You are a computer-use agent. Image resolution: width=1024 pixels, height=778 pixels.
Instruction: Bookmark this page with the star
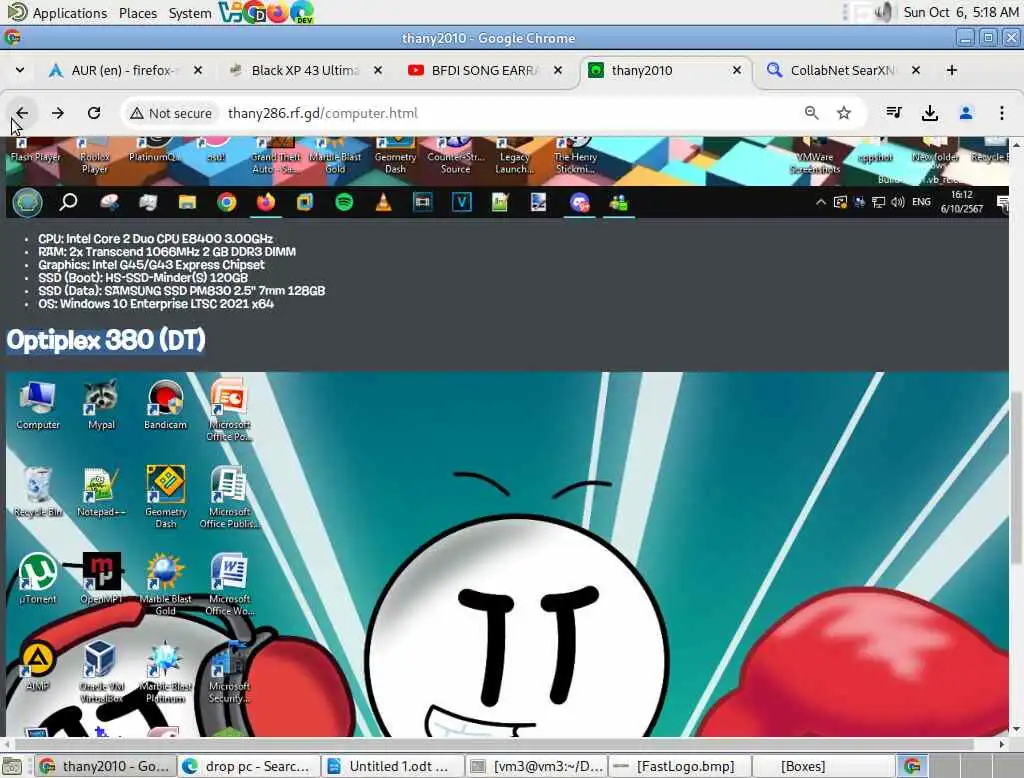coord(844,113)
